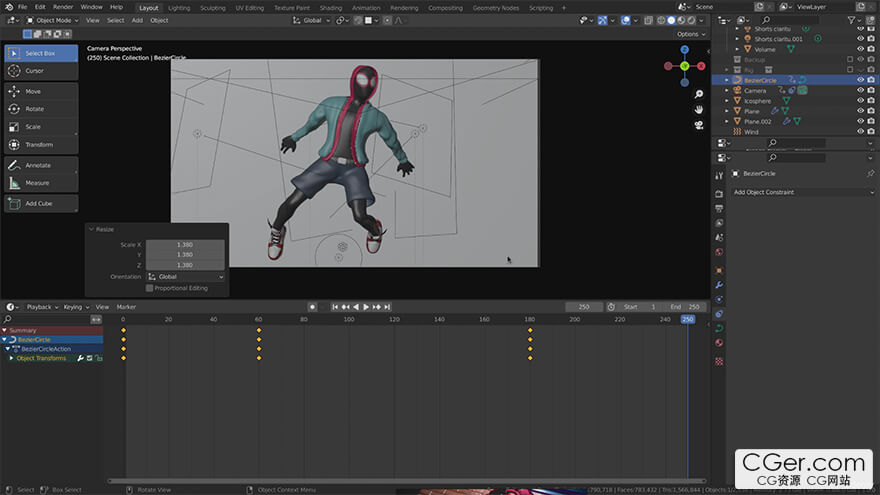
Task: Select the Move tool
Action: coord(41,91)
